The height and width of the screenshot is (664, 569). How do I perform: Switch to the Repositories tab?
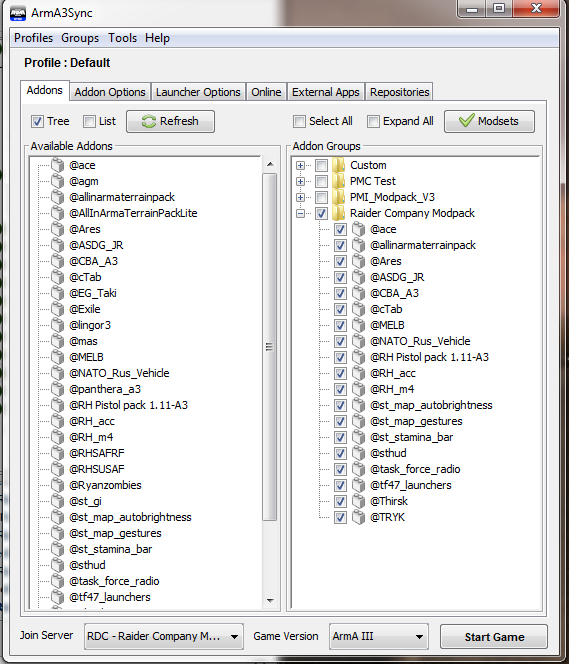(400, 92)
